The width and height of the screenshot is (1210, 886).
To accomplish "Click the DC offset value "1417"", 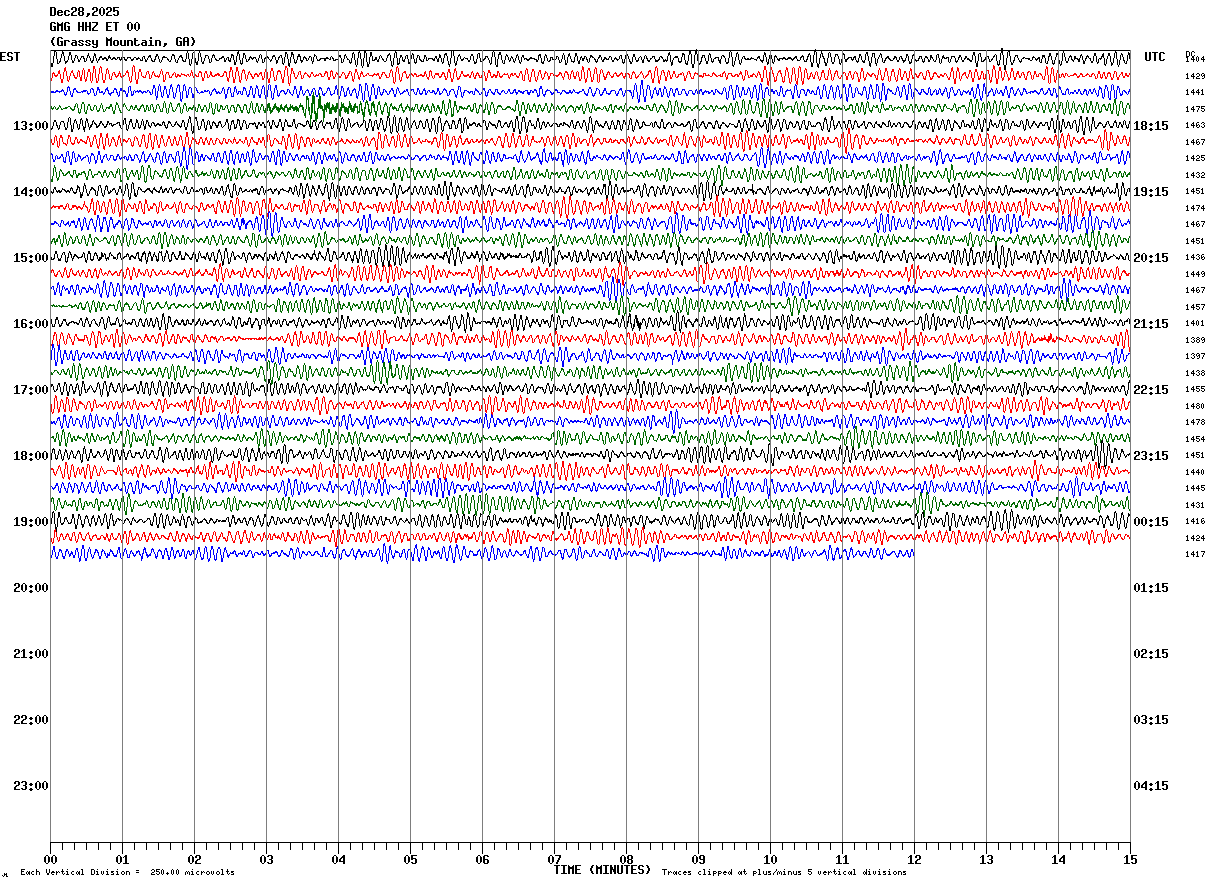I will click(1195, 554).
